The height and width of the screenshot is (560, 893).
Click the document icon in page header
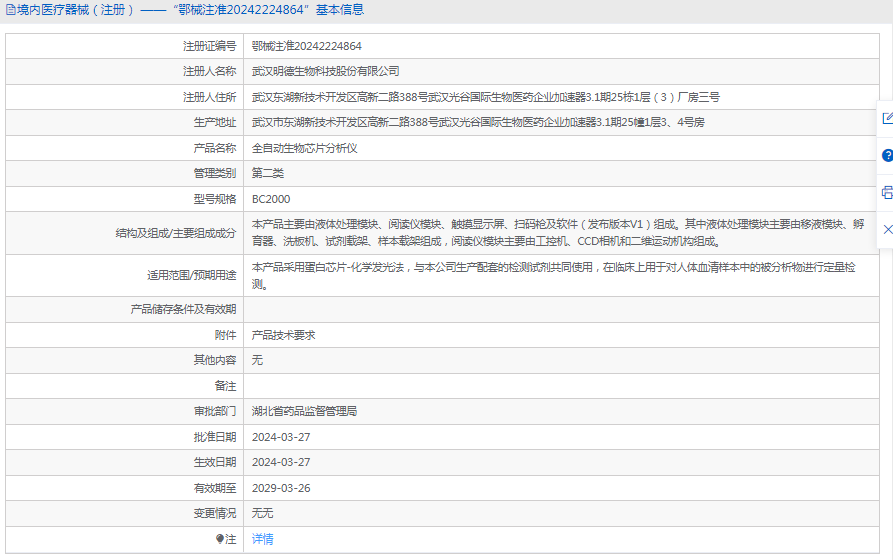click(10, 10)
